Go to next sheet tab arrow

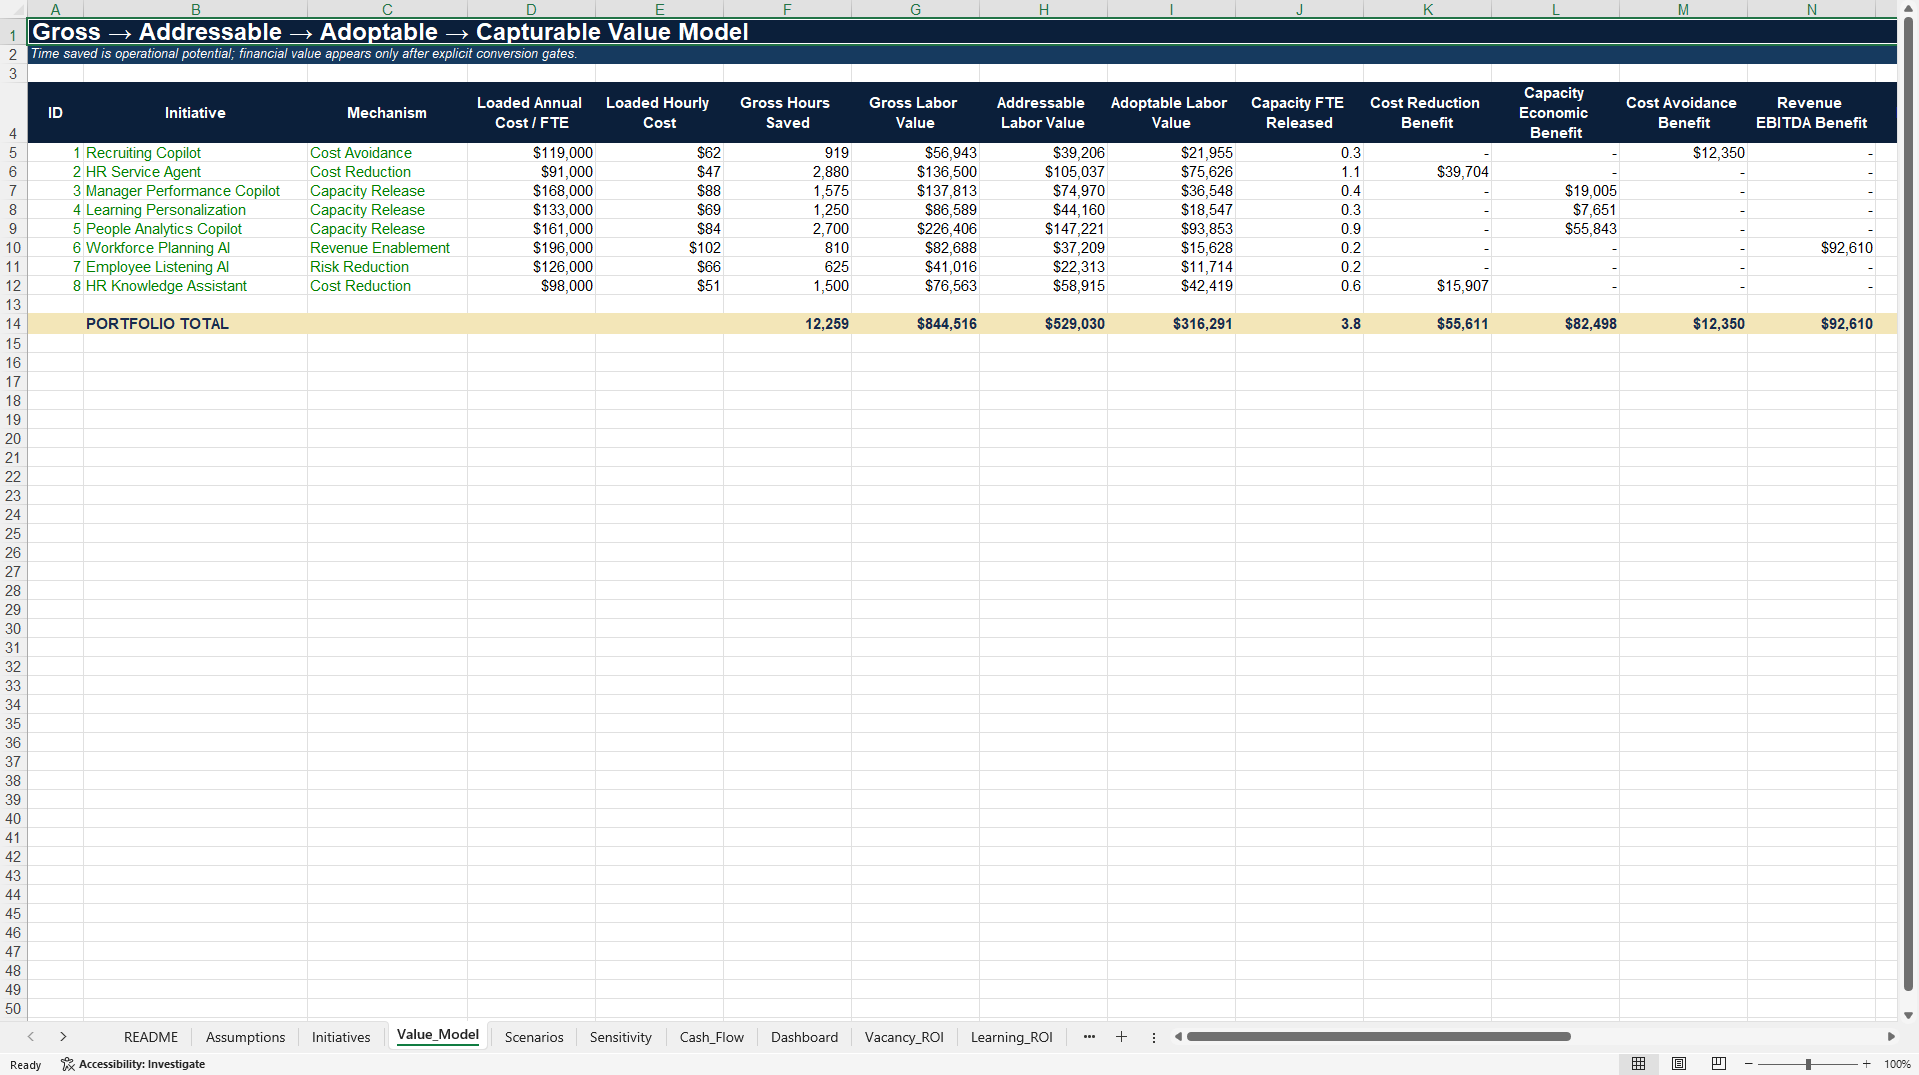coord(63,1037)
